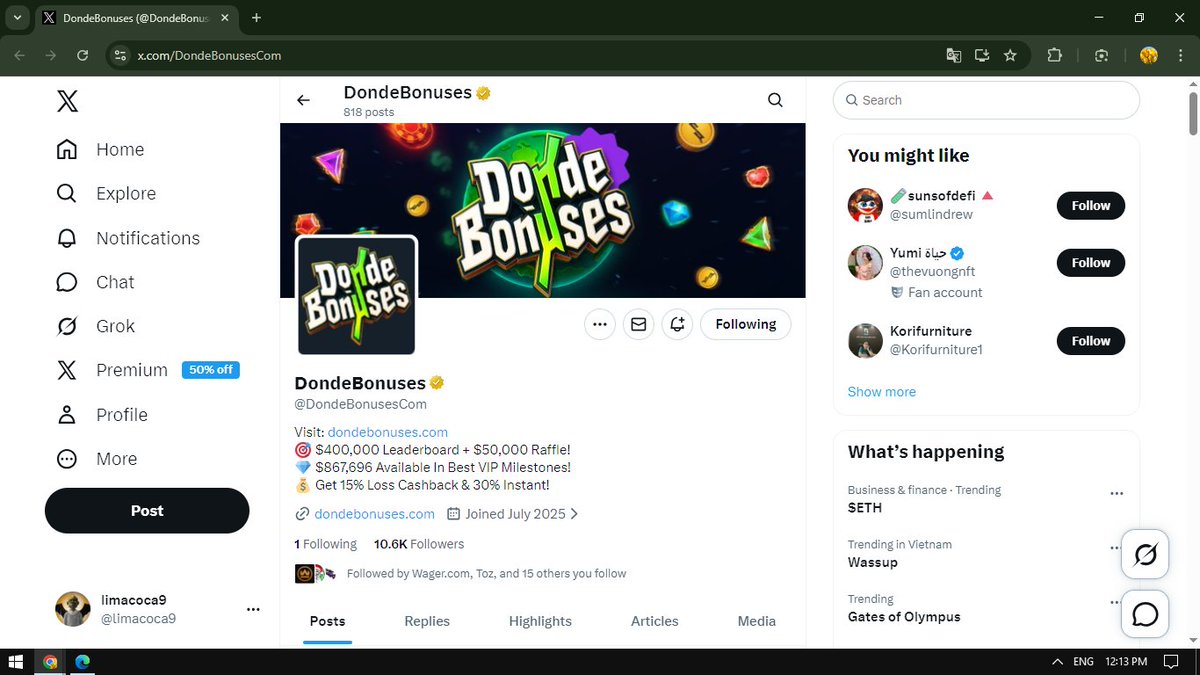The image size is (1200, 675).
Task: Click the back arrow beside DondeBonuses
Action: coord(303,100)
